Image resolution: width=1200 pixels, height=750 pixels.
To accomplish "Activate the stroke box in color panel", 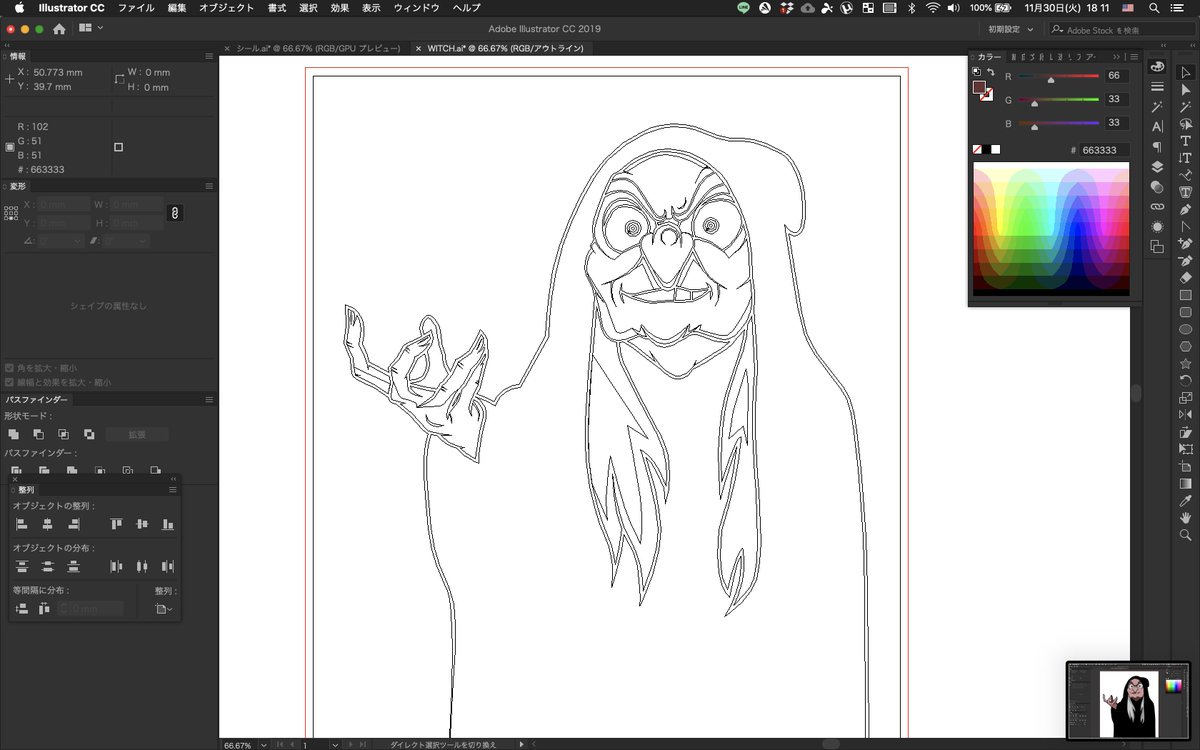I will 988,96.
